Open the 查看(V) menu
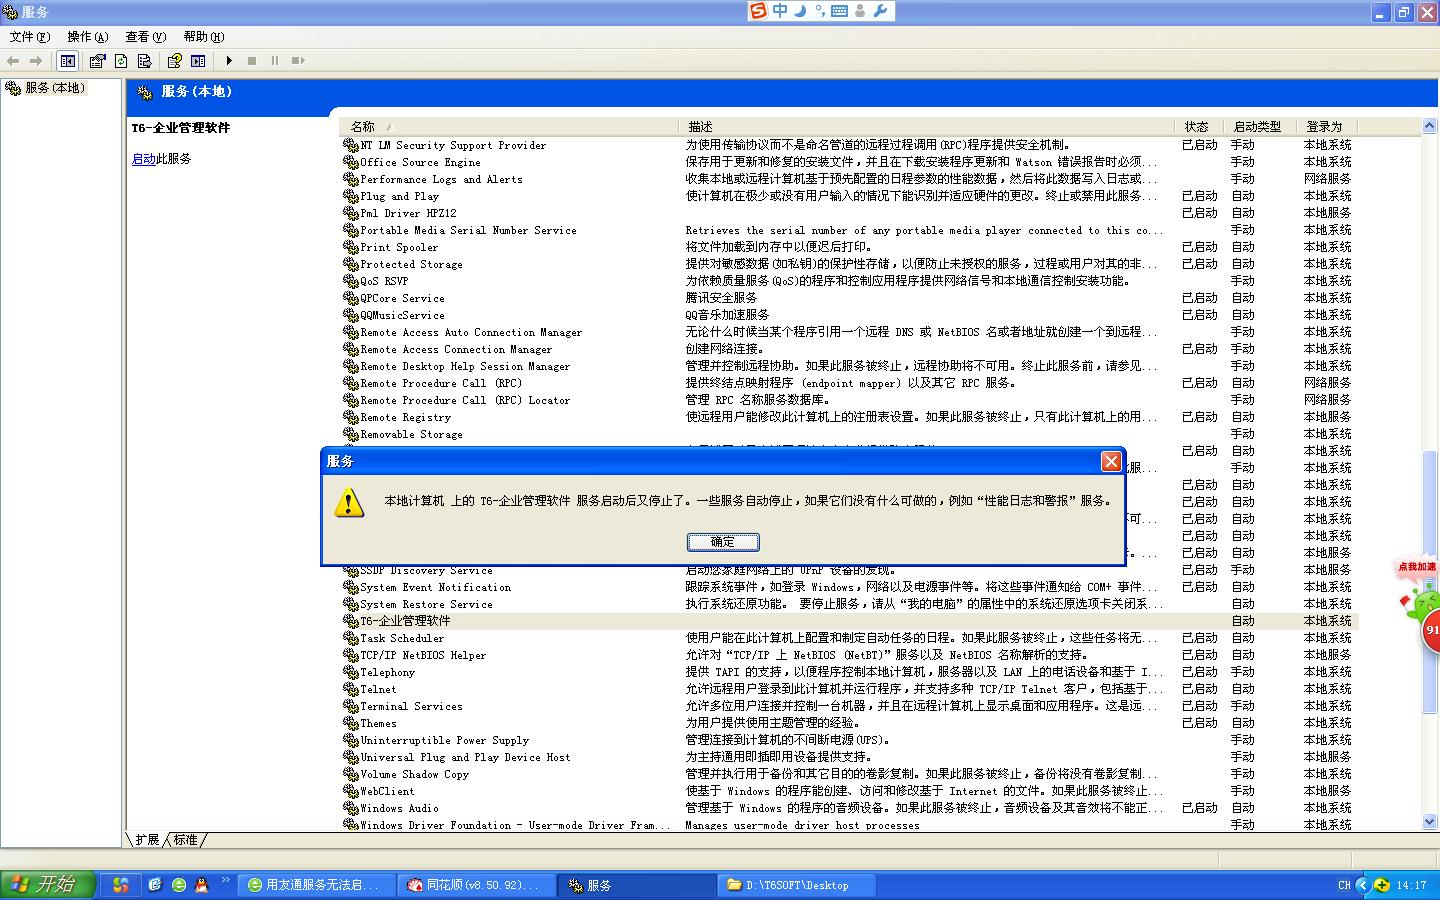Screen dimensions: 1440x900 [145, 37]
